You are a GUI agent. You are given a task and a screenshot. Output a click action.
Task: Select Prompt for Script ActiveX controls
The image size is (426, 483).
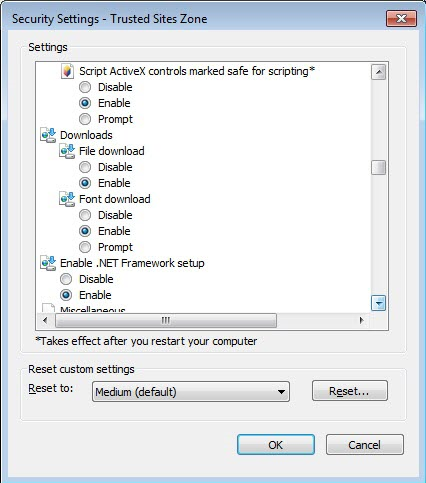coord(85,119)
